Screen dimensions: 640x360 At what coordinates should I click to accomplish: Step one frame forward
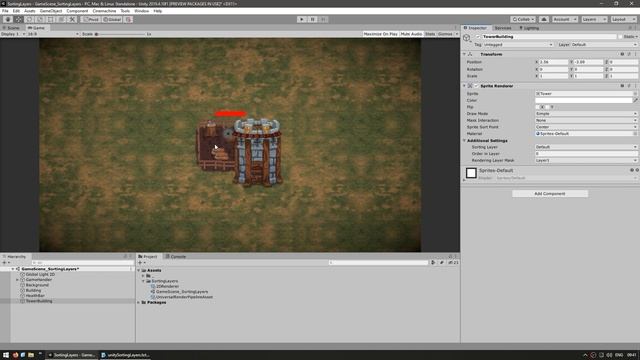pos(323,19)
